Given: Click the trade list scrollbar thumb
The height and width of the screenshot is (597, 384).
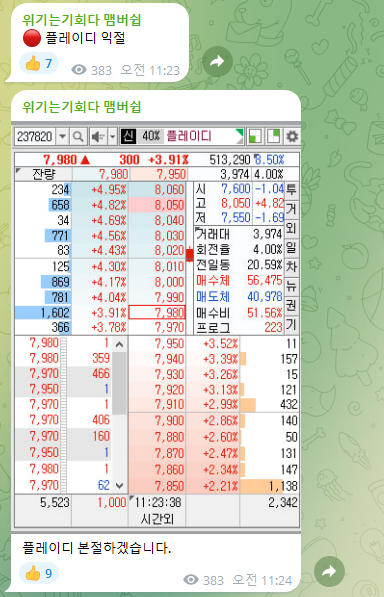Looking at the screenshot, I should 120,383.
